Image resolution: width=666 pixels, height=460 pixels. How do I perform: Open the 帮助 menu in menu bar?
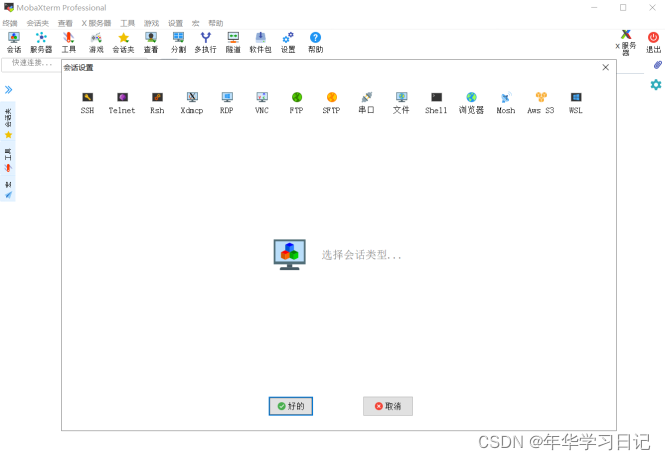(x=216, y=23)
